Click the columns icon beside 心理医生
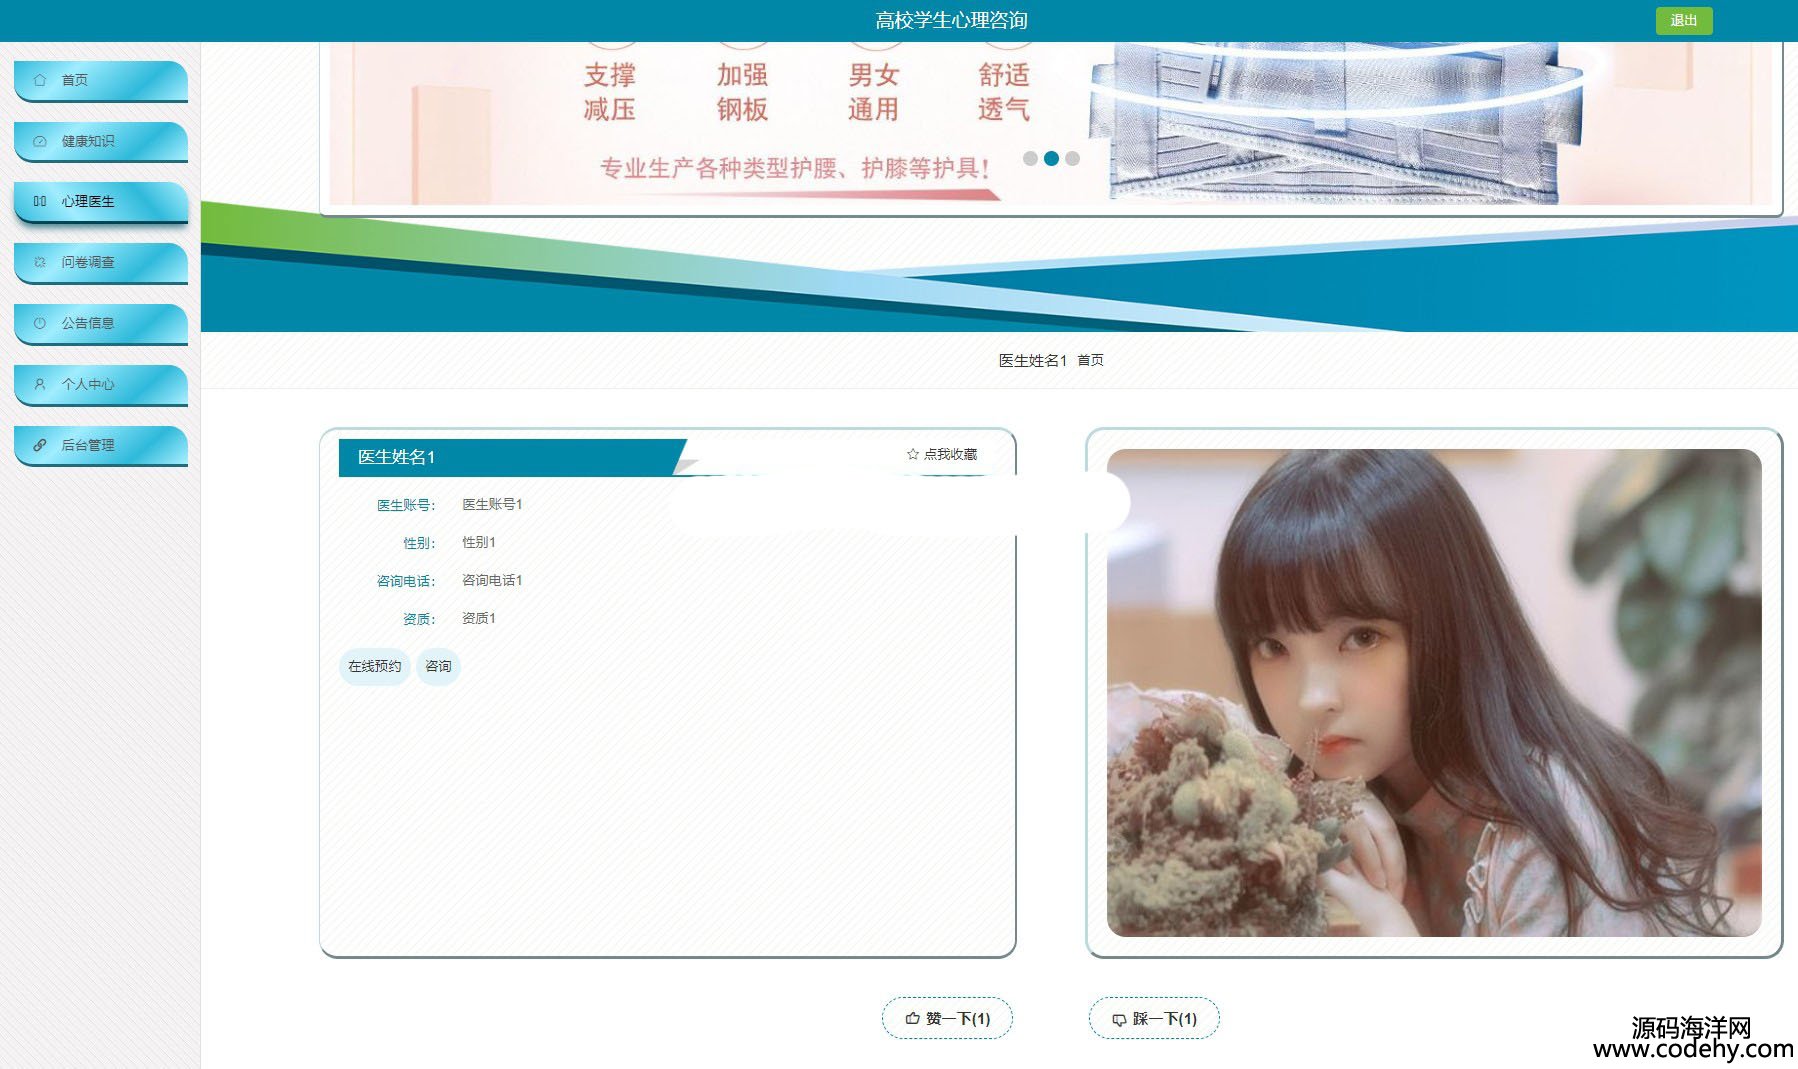Image resolution: width=1798 pixels, height=1069 pixels. [40, 201]
